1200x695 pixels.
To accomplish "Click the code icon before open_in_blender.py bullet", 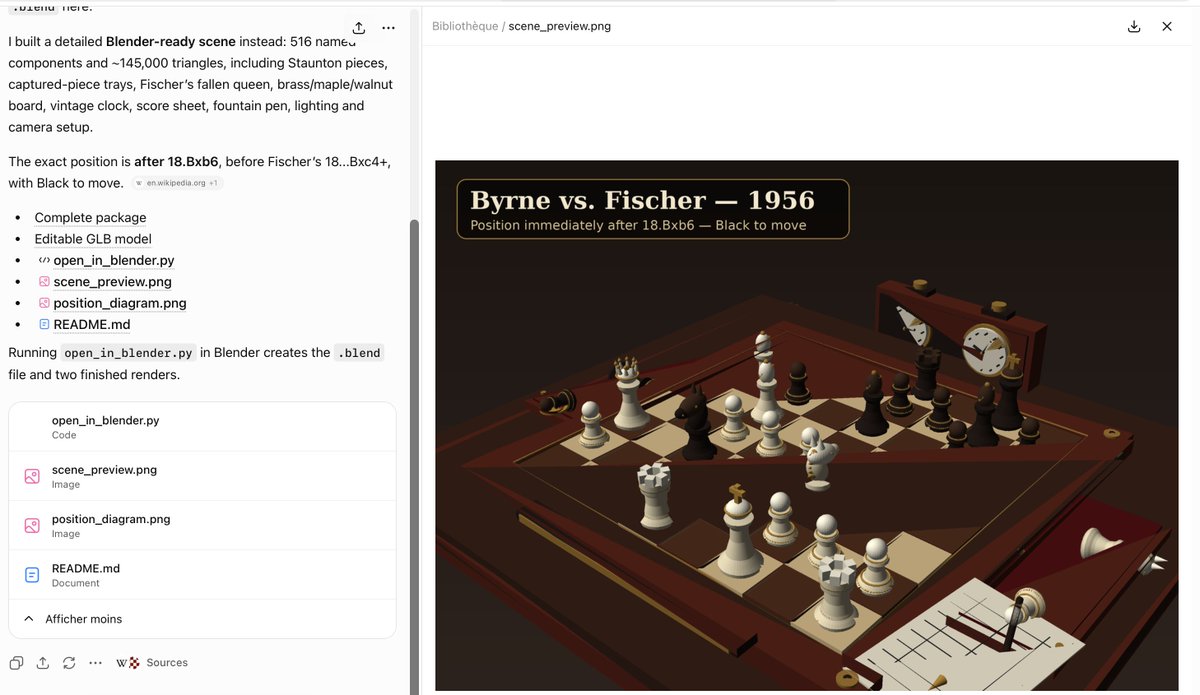I will (44, 260).
